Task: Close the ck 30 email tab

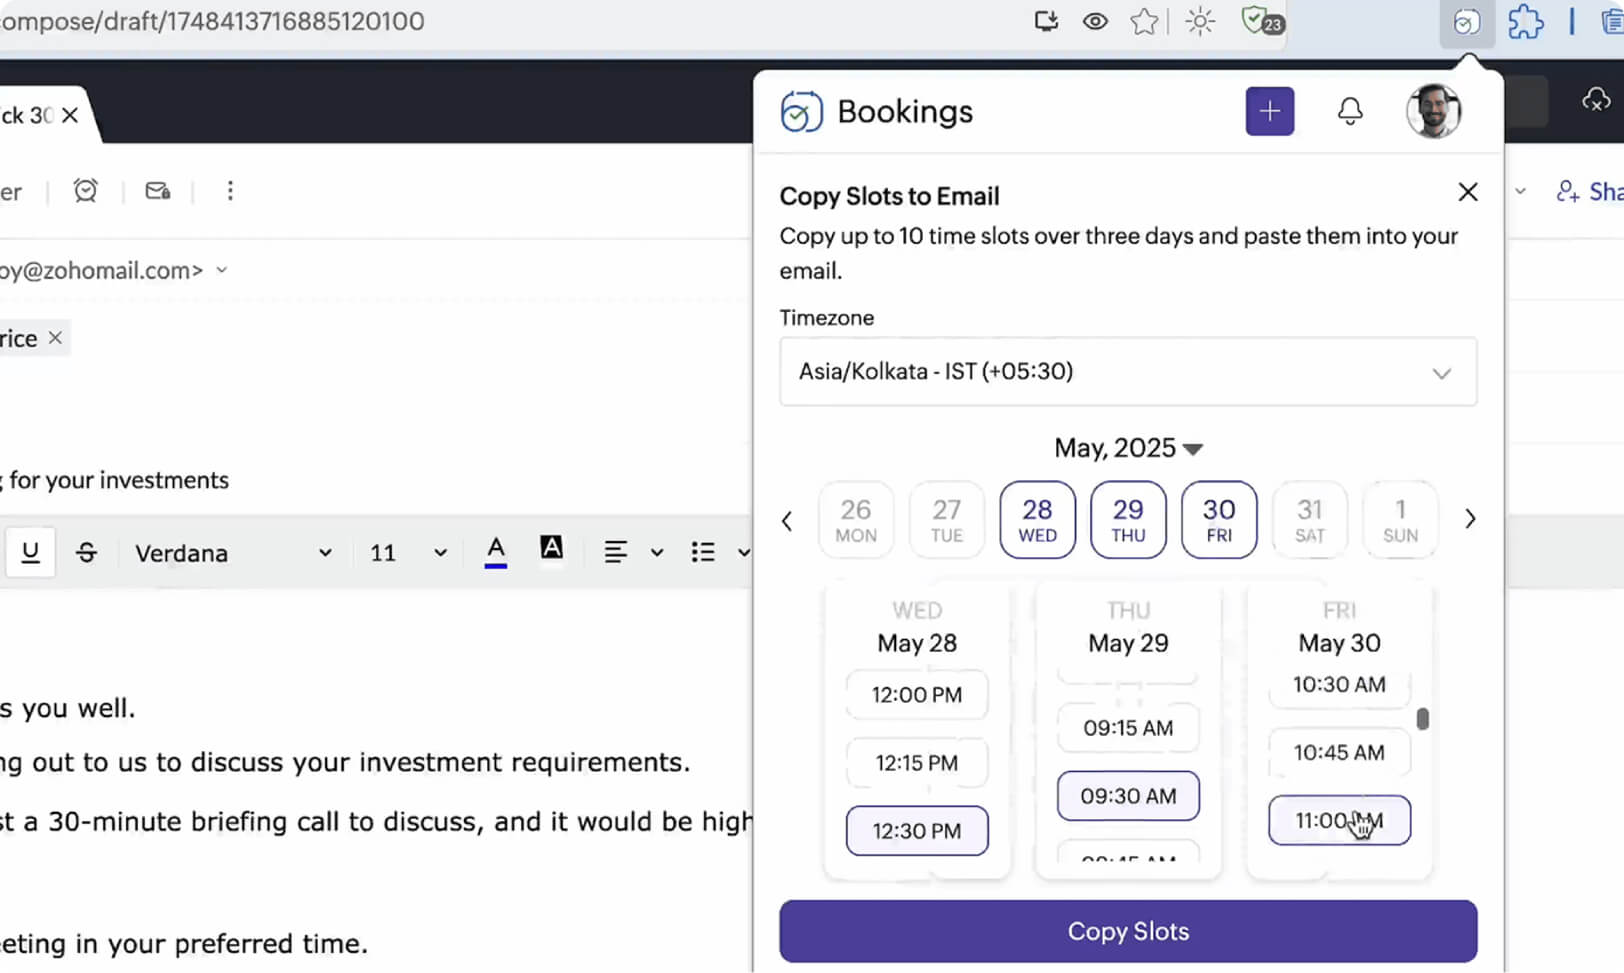Action: click(69, 115)
